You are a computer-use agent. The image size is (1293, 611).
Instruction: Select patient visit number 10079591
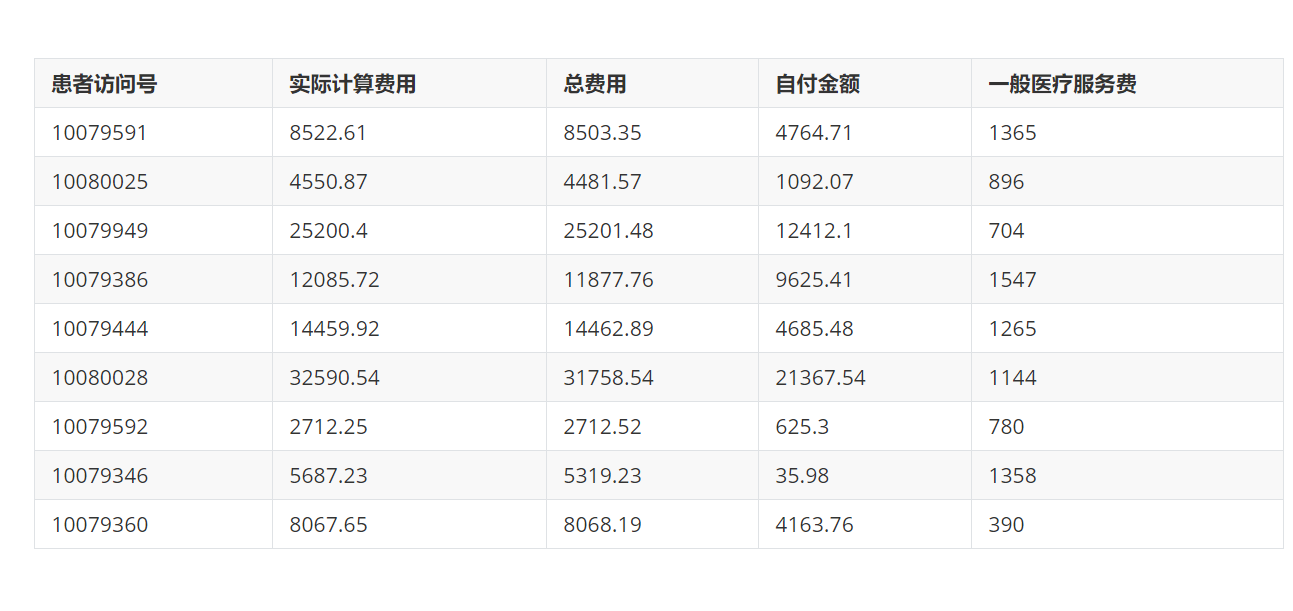pos(100,133)
